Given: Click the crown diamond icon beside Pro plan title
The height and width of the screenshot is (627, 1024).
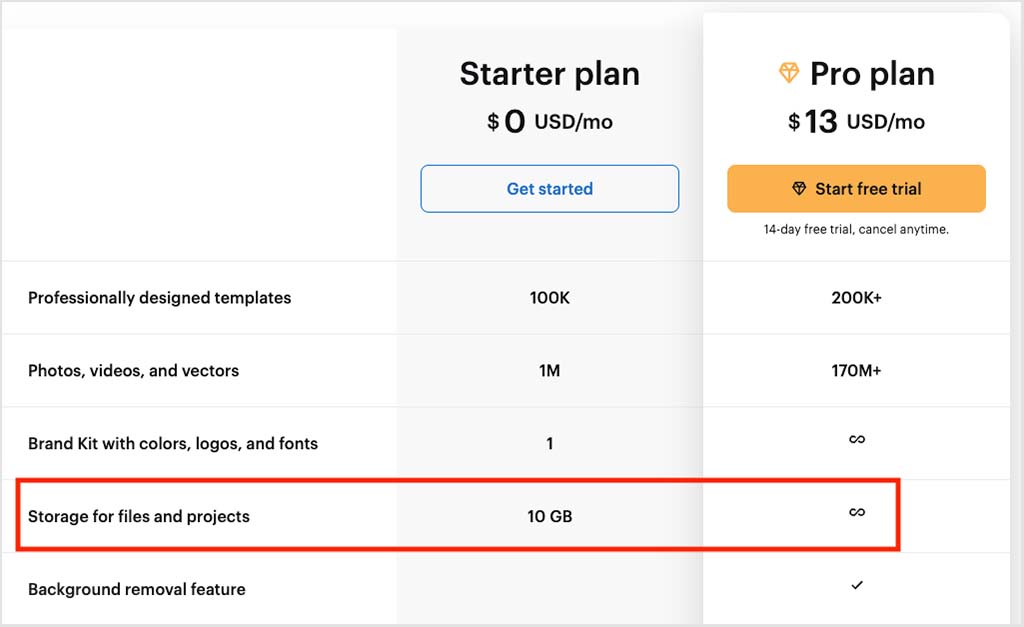Looking at the screenshot, I should click(791, 73).
